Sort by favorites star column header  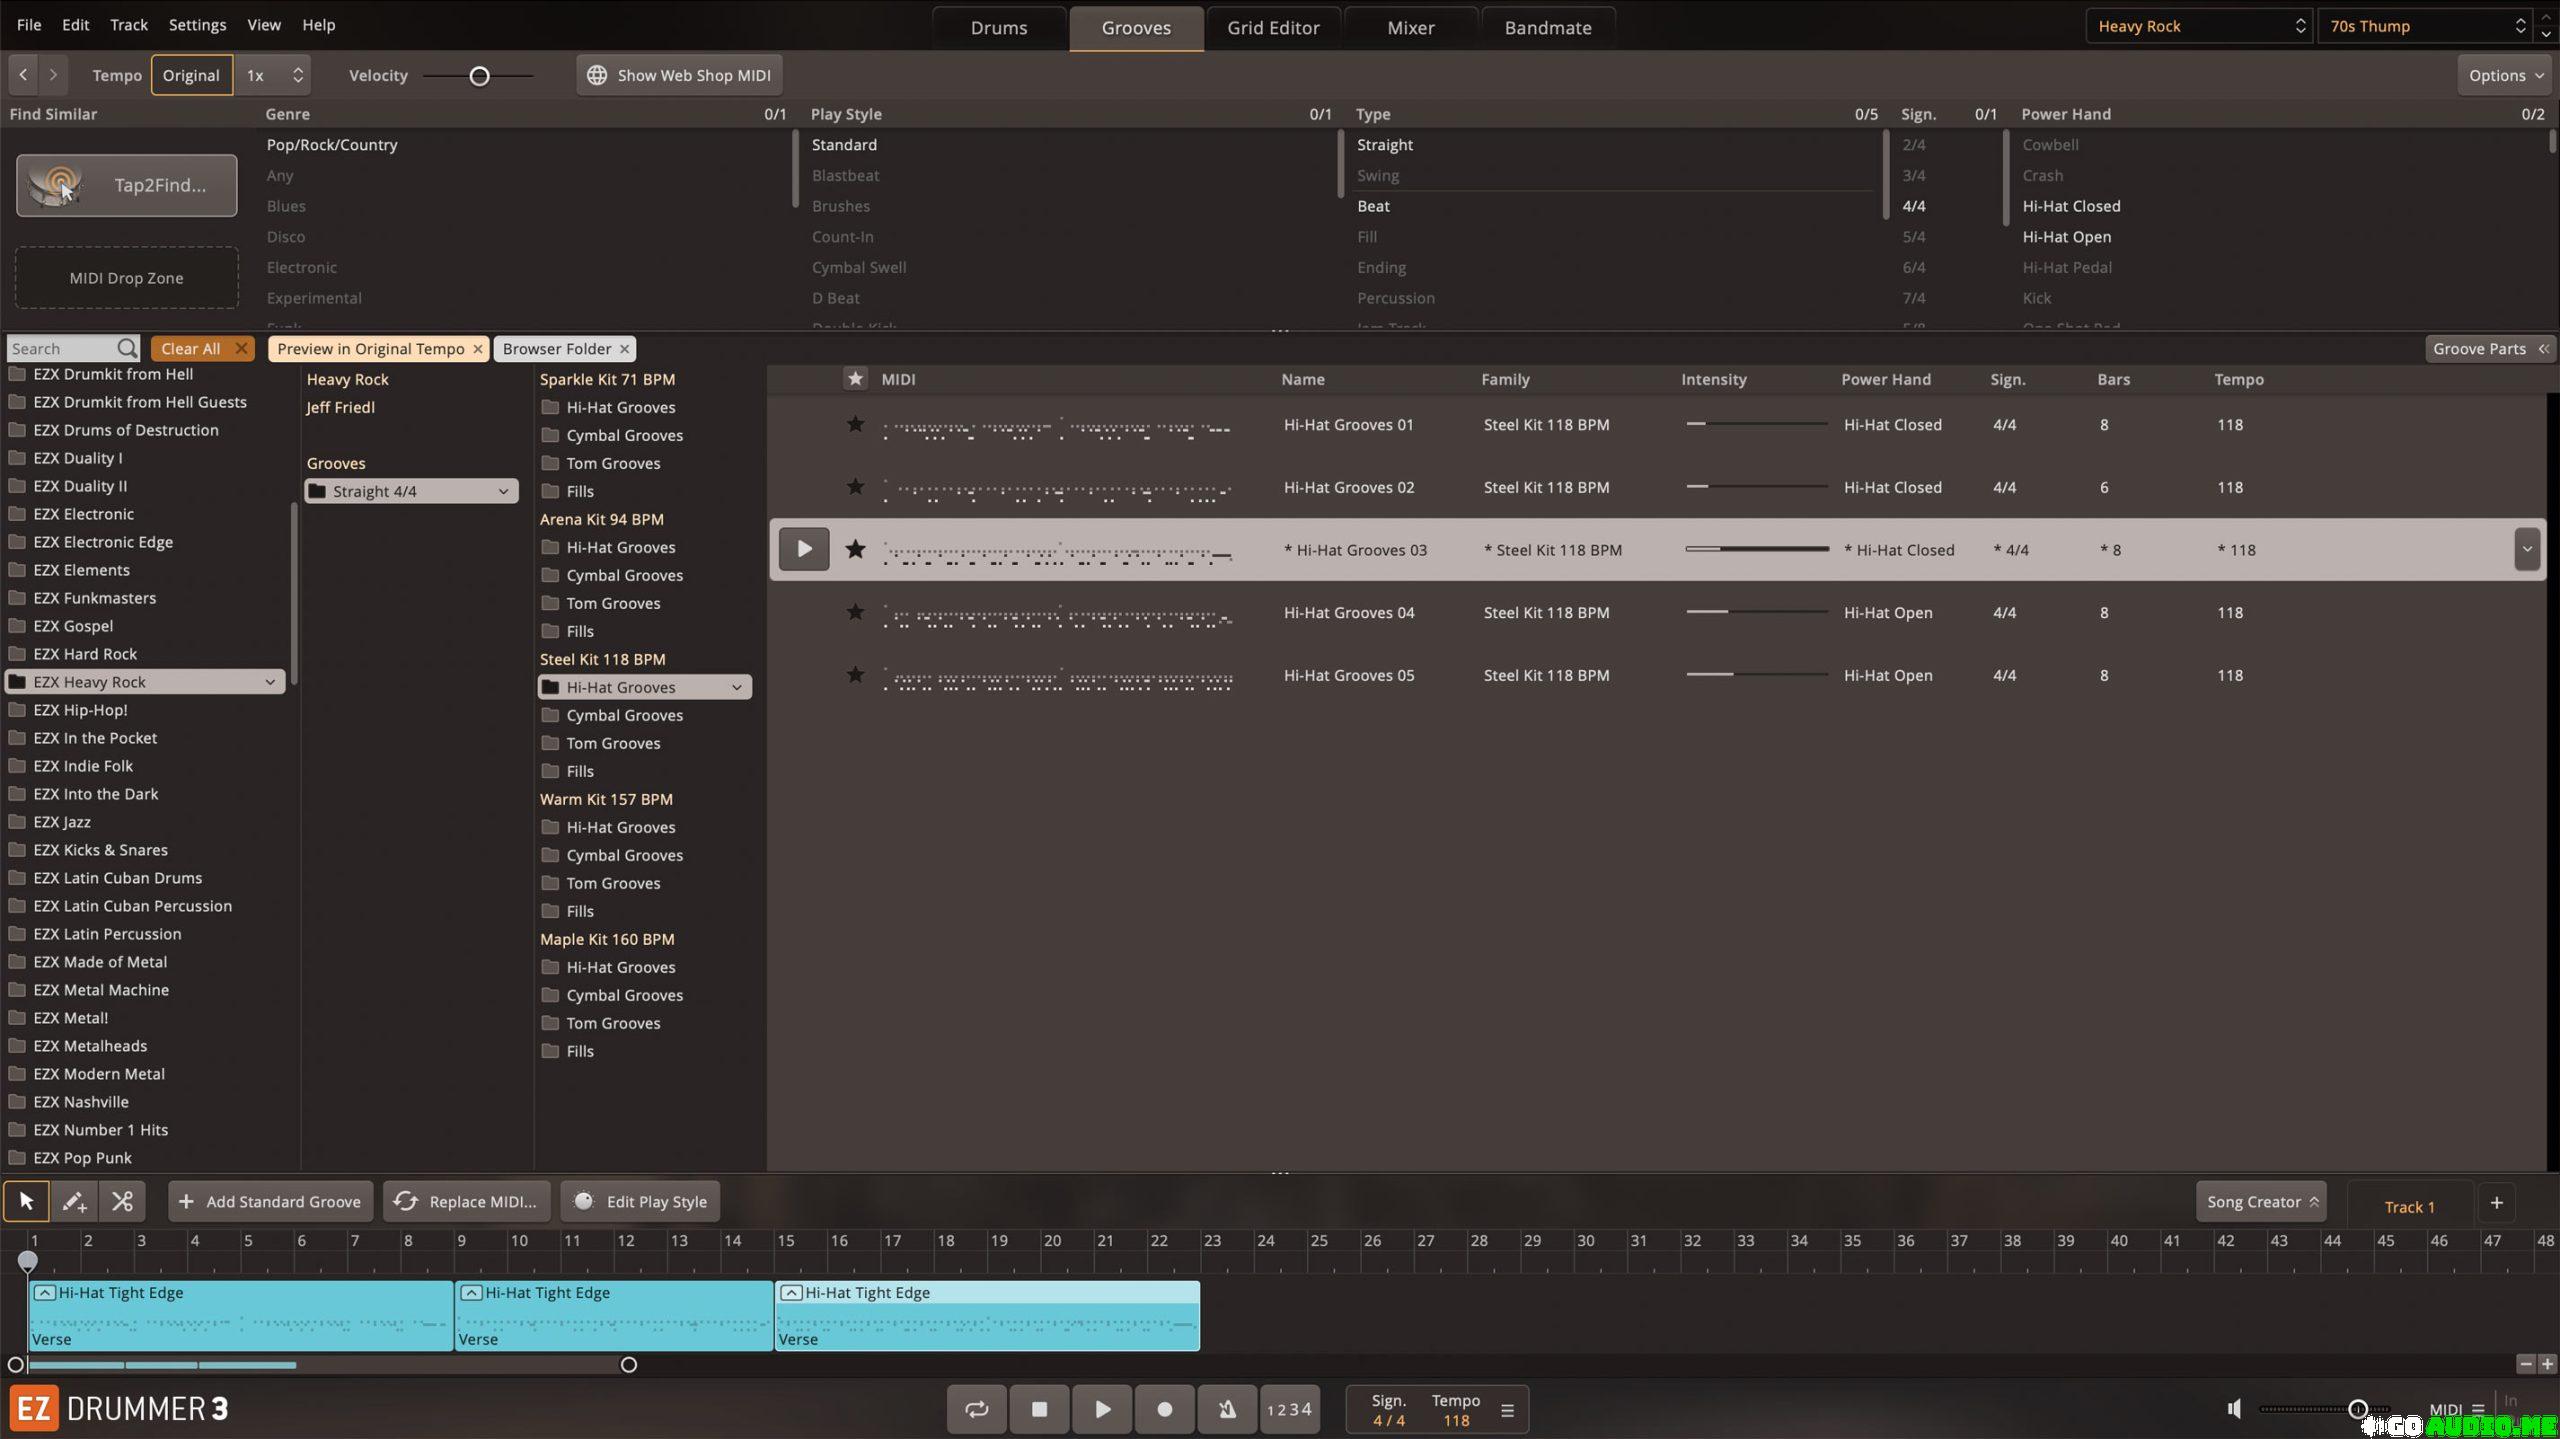point(855,379)
